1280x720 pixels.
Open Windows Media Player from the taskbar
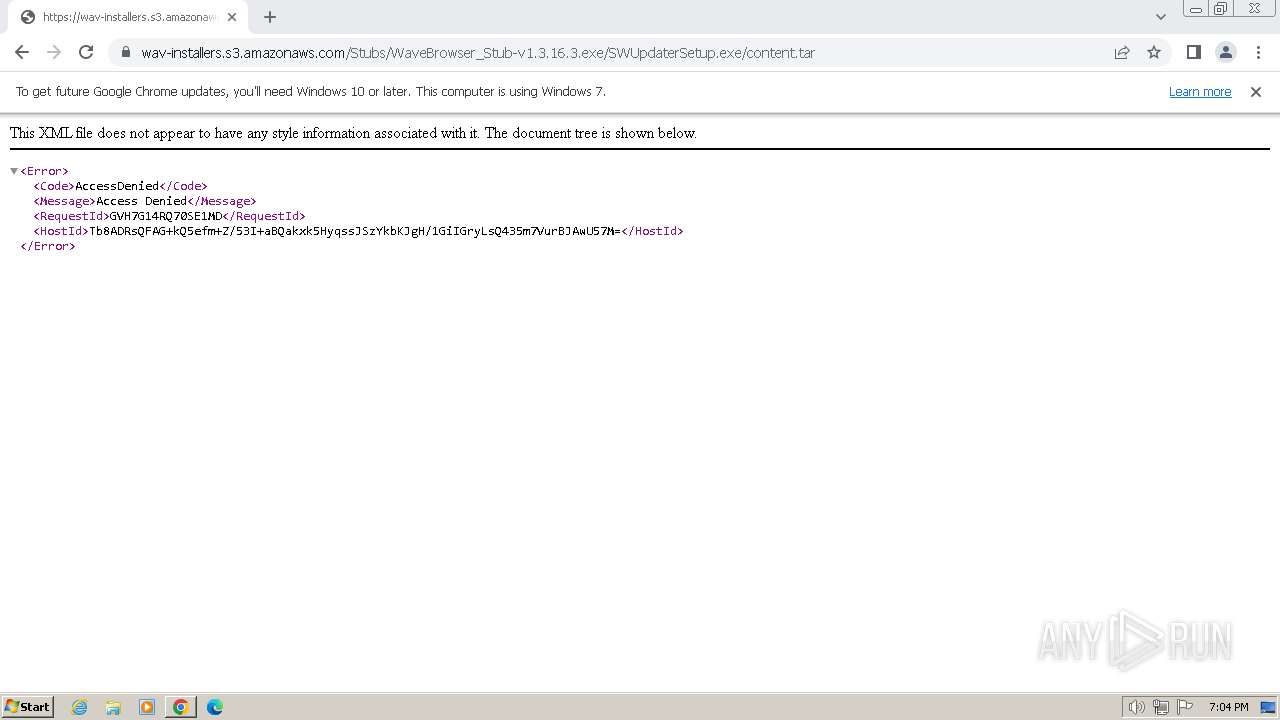click(147, 707)
